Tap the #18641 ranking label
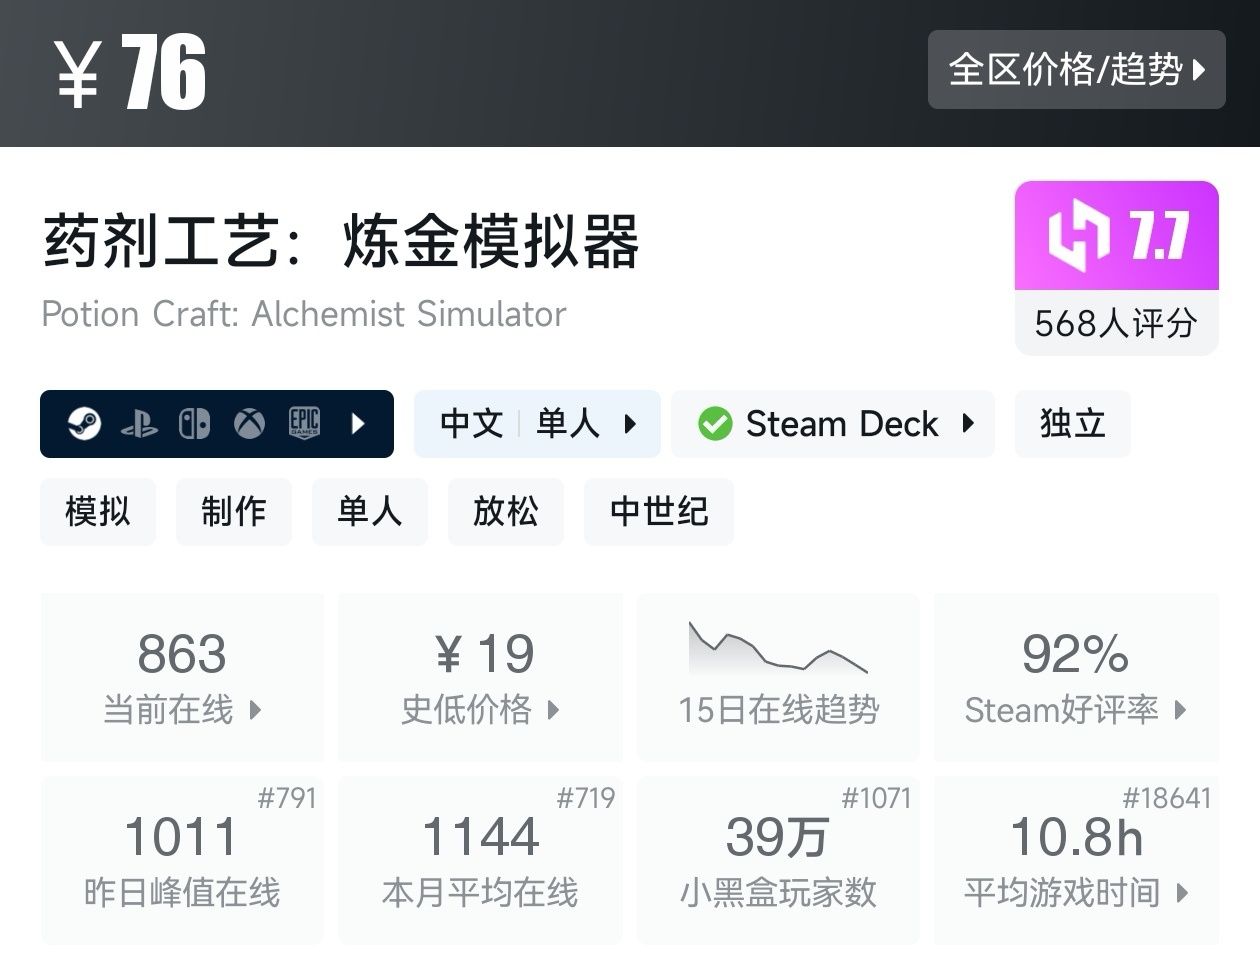This screenshot has height=955, width=1260. pos(1167,798)
